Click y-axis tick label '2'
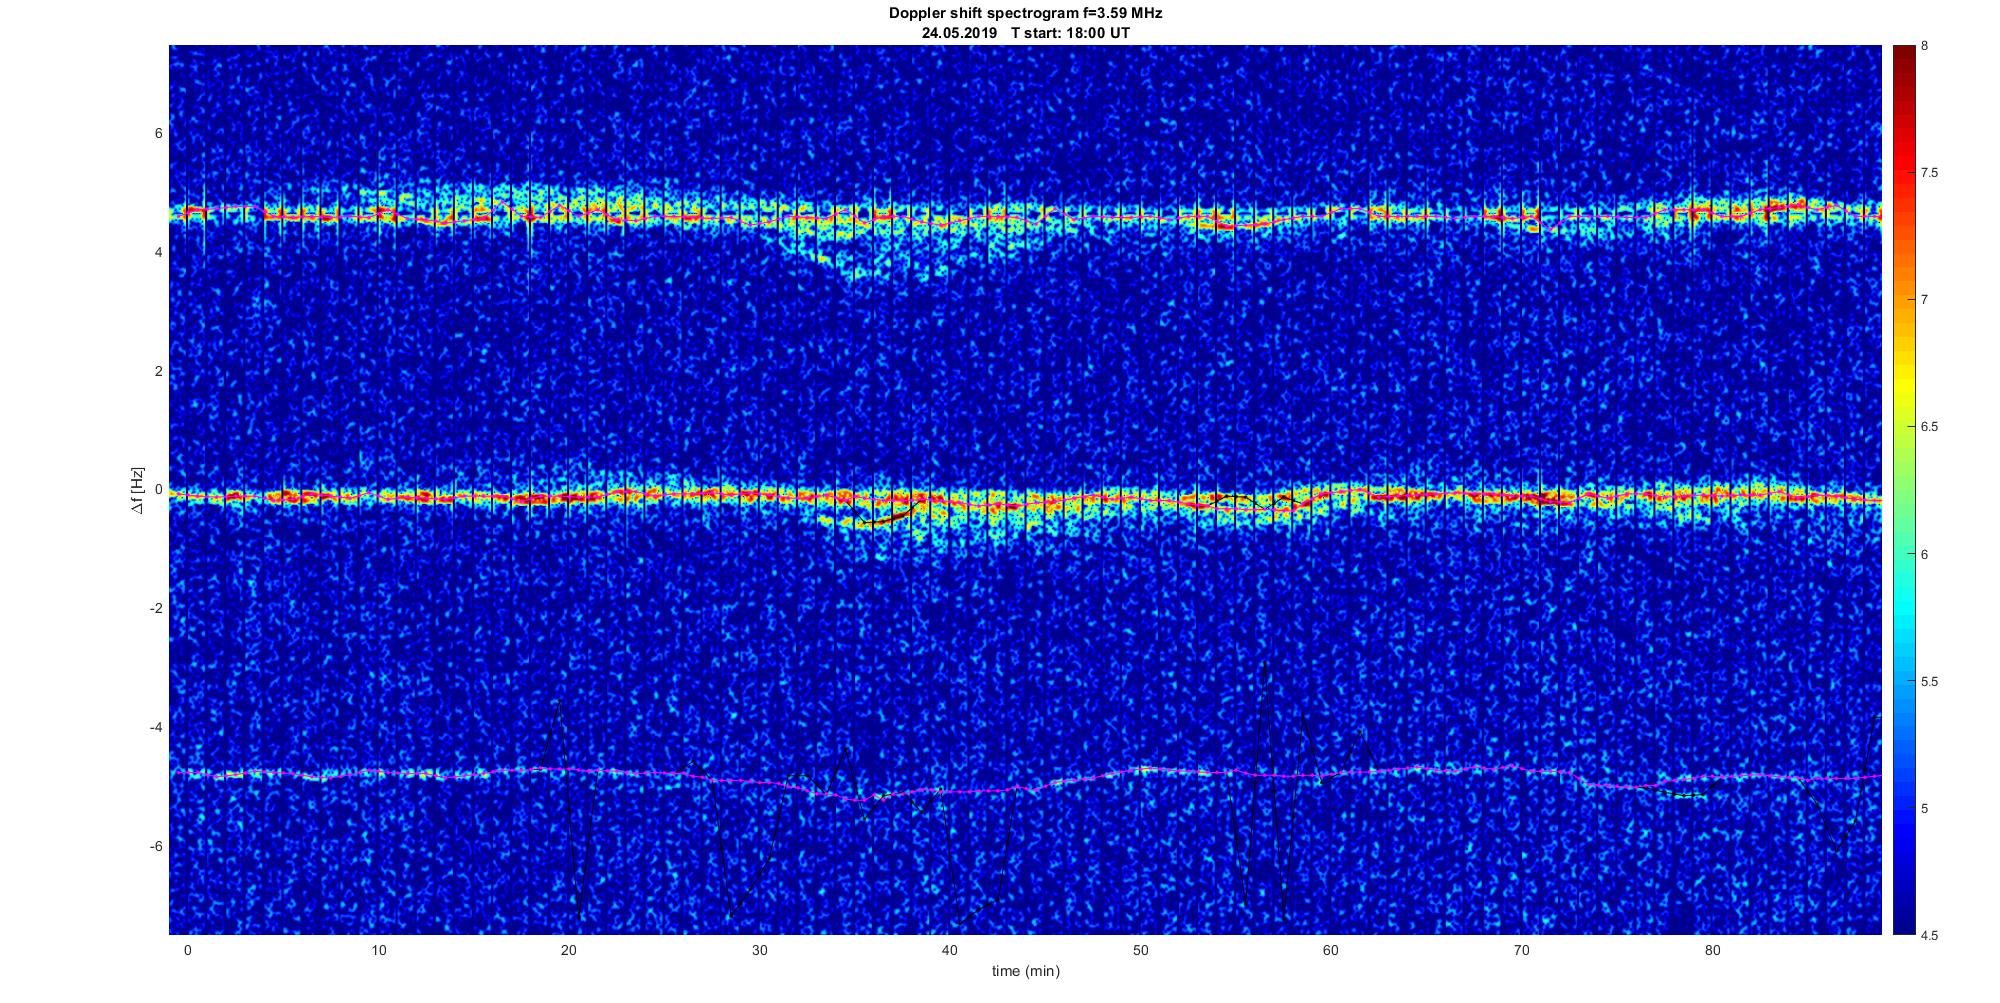The height and width of the screenshot is (1003, 2000). point(158,372)
